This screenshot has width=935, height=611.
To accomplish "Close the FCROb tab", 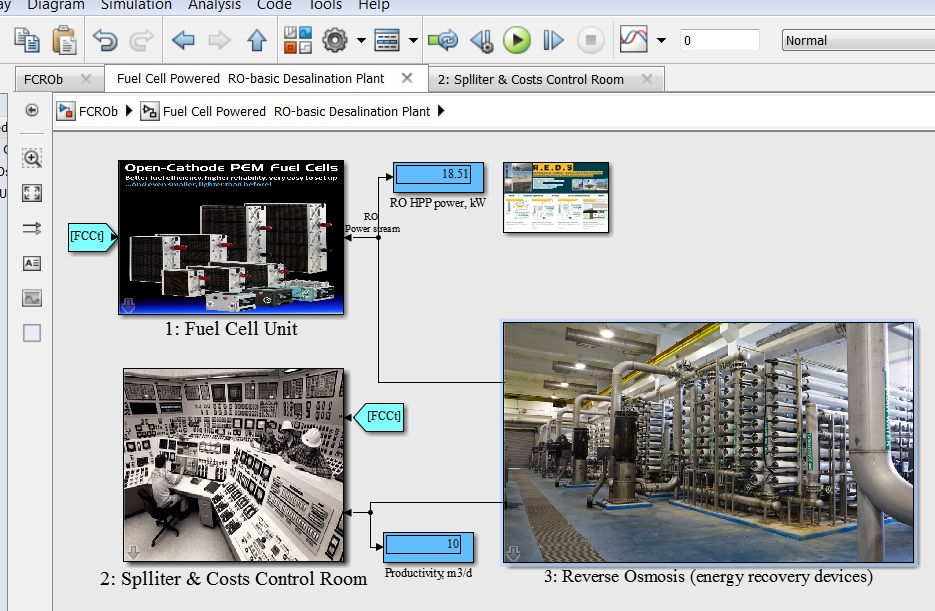I will coord(86,79).
